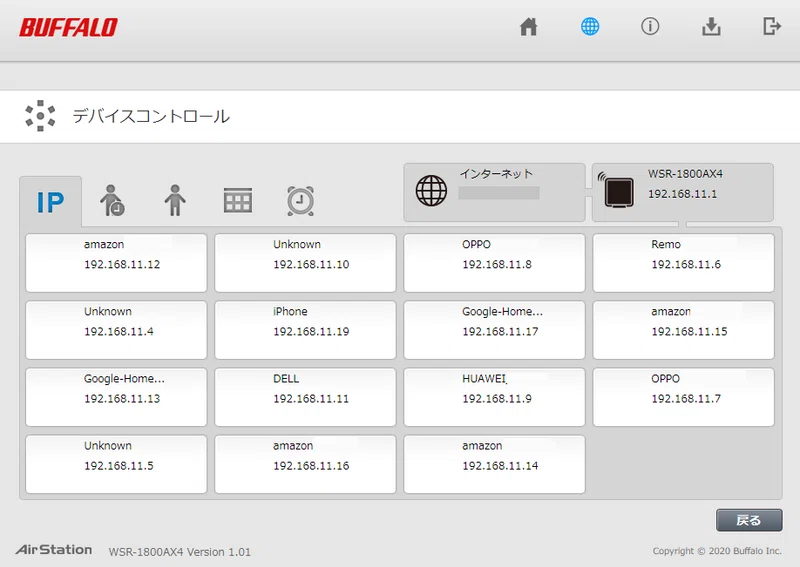
Task: Open the internet globe icon in header
Action: pos(590,27)
